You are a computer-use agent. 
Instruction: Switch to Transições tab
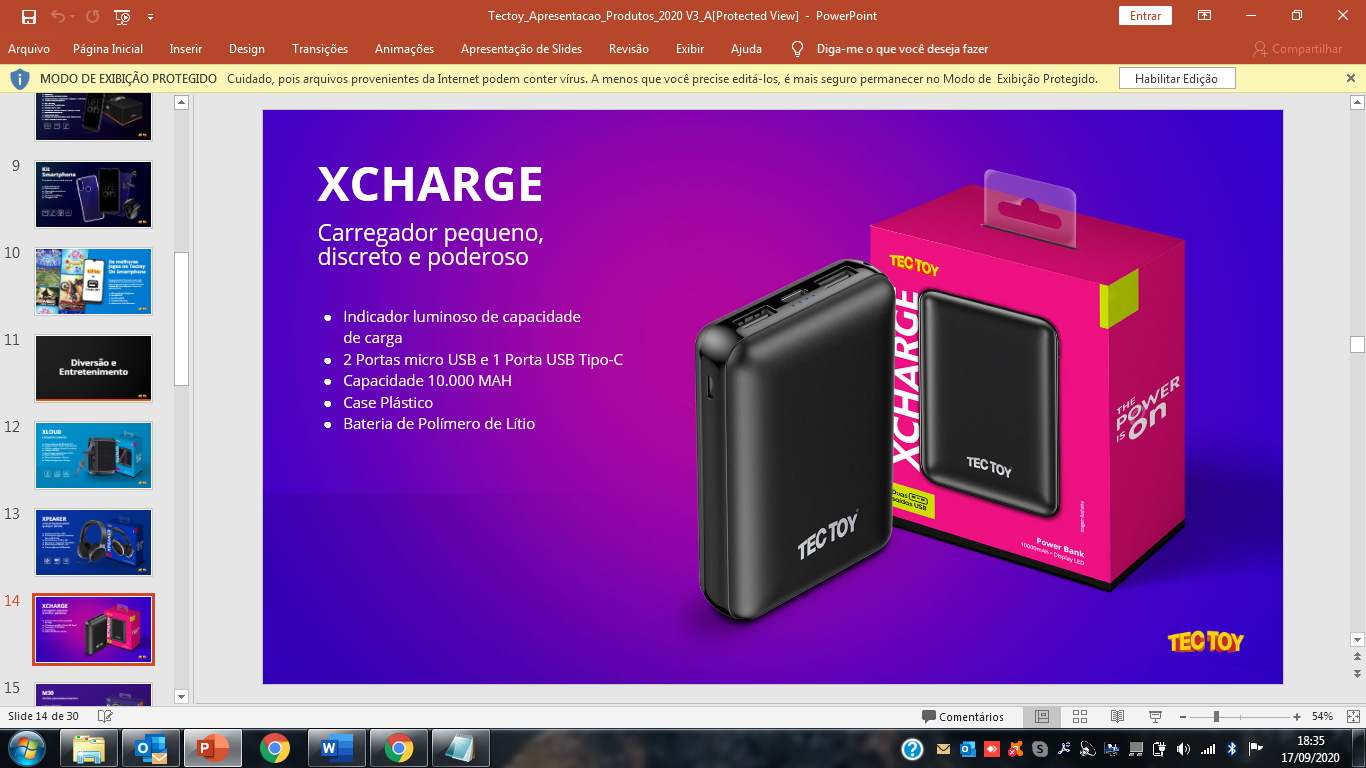[x=320, y=49]
